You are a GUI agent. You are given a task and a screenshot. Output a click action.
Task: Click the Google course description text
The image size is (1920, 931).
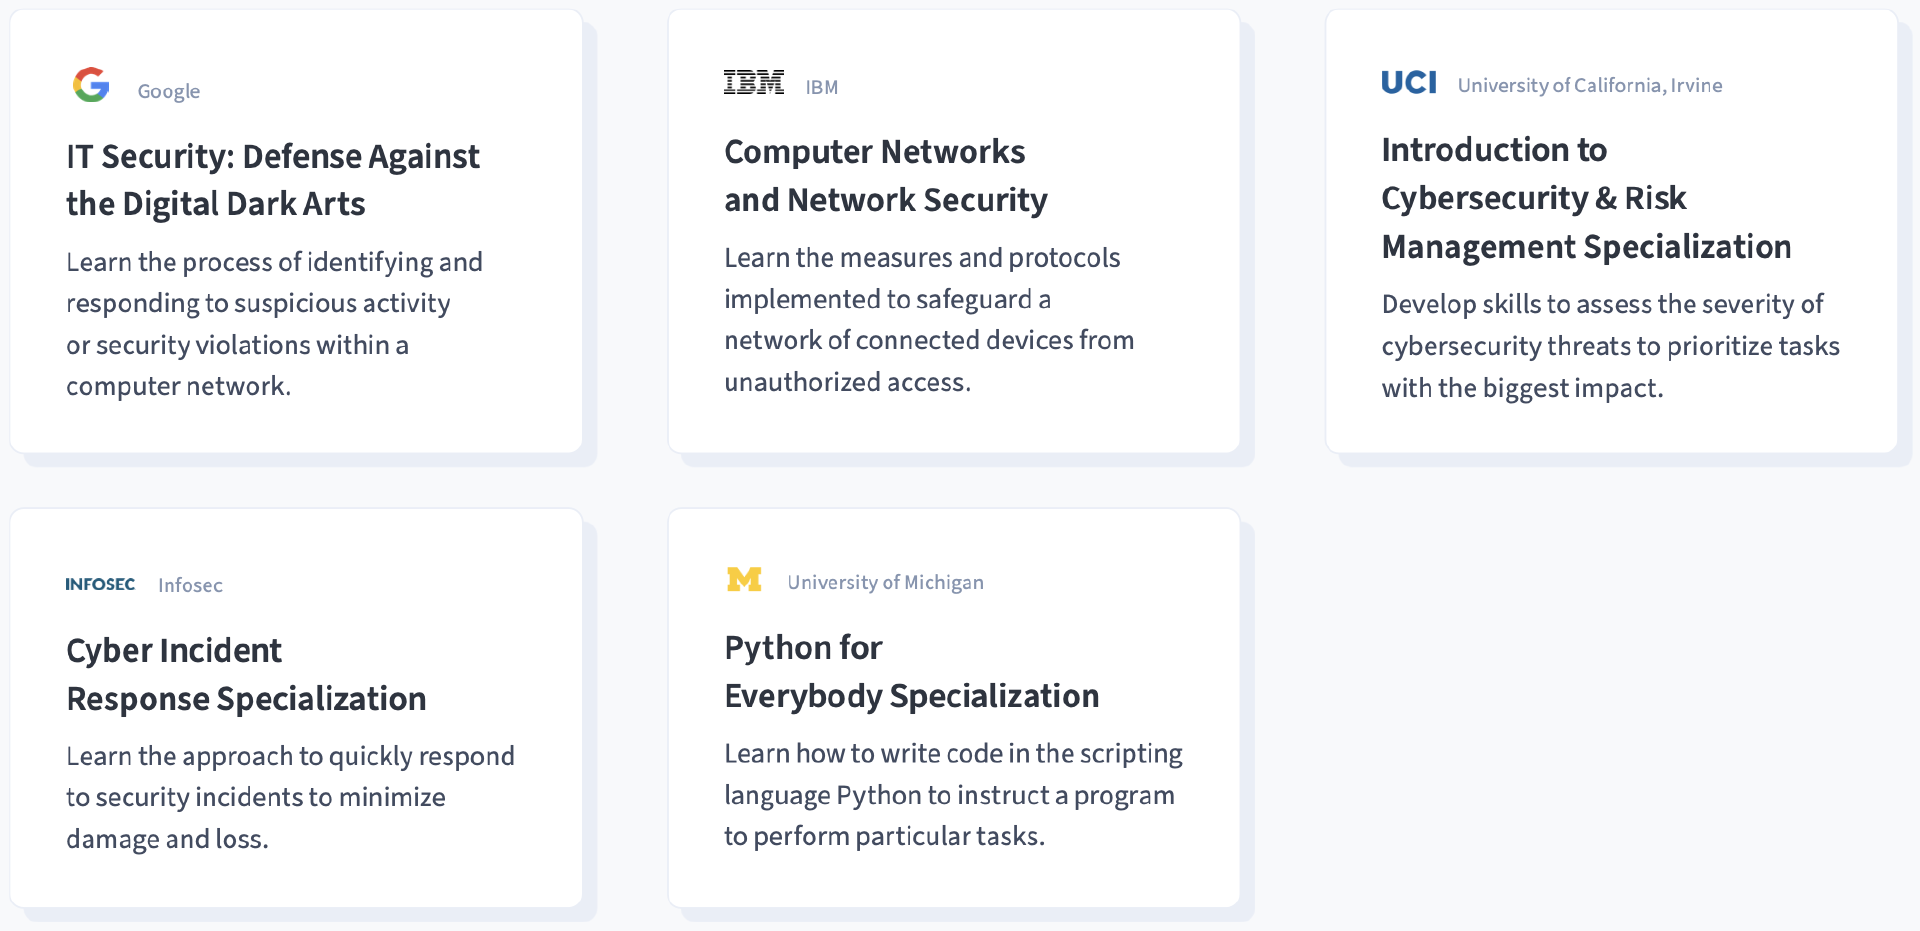click(274, 324)
